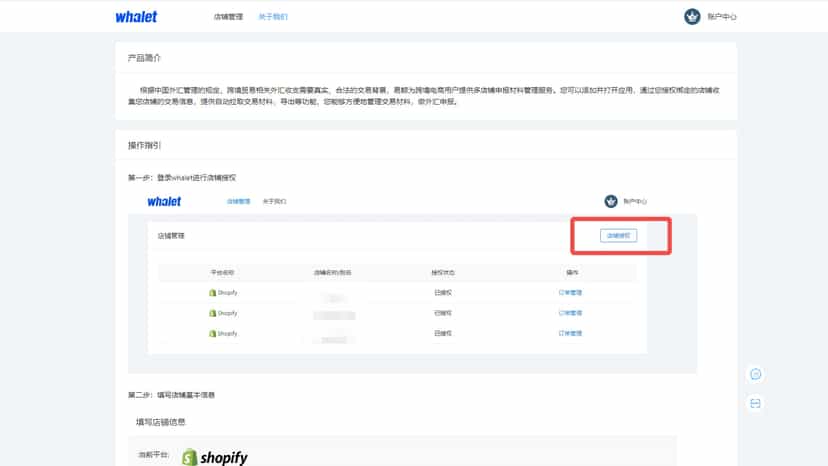Viewport: 828px width, 466px height.
Task: Select 关于我们 in the main page header
Action: (273, 17)
